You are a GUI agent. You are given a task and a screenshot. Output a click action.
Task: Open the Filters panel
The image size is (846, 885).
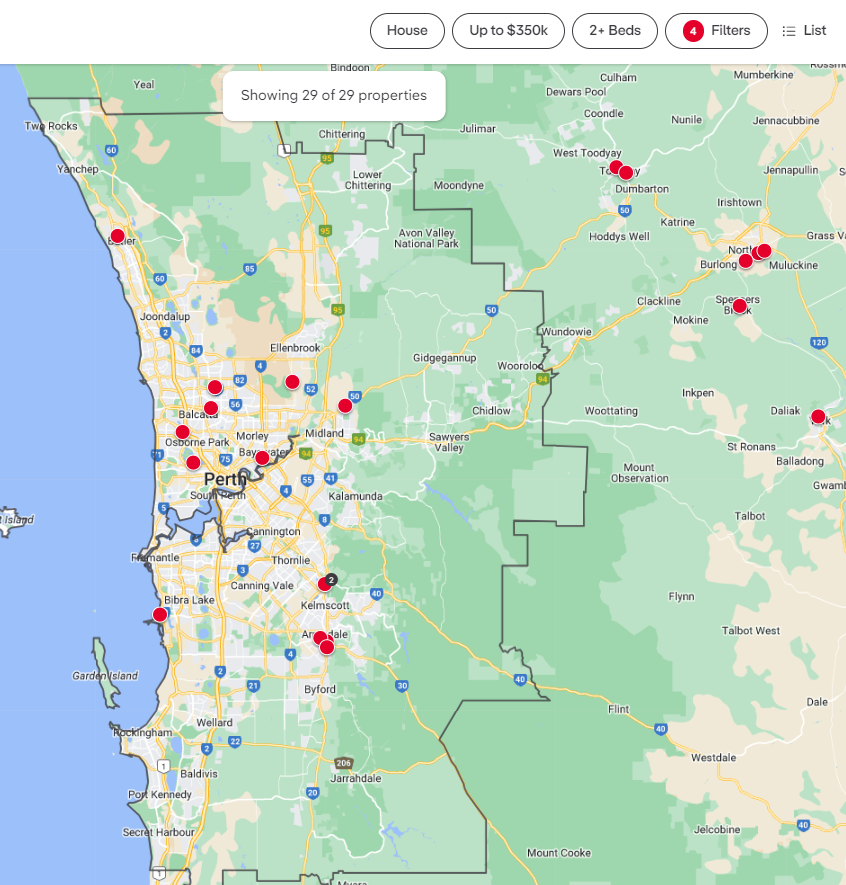(x=716, y=31)
